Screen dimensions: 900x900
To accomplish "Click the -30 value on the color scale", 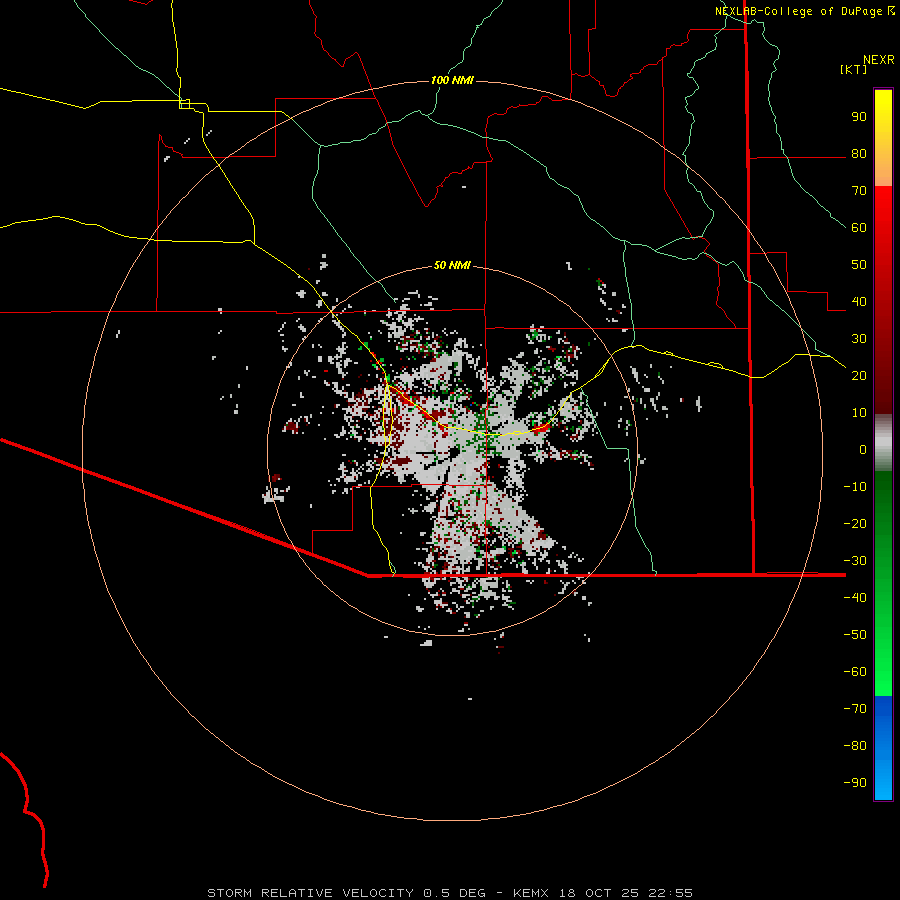I will [x=855, y=561].
